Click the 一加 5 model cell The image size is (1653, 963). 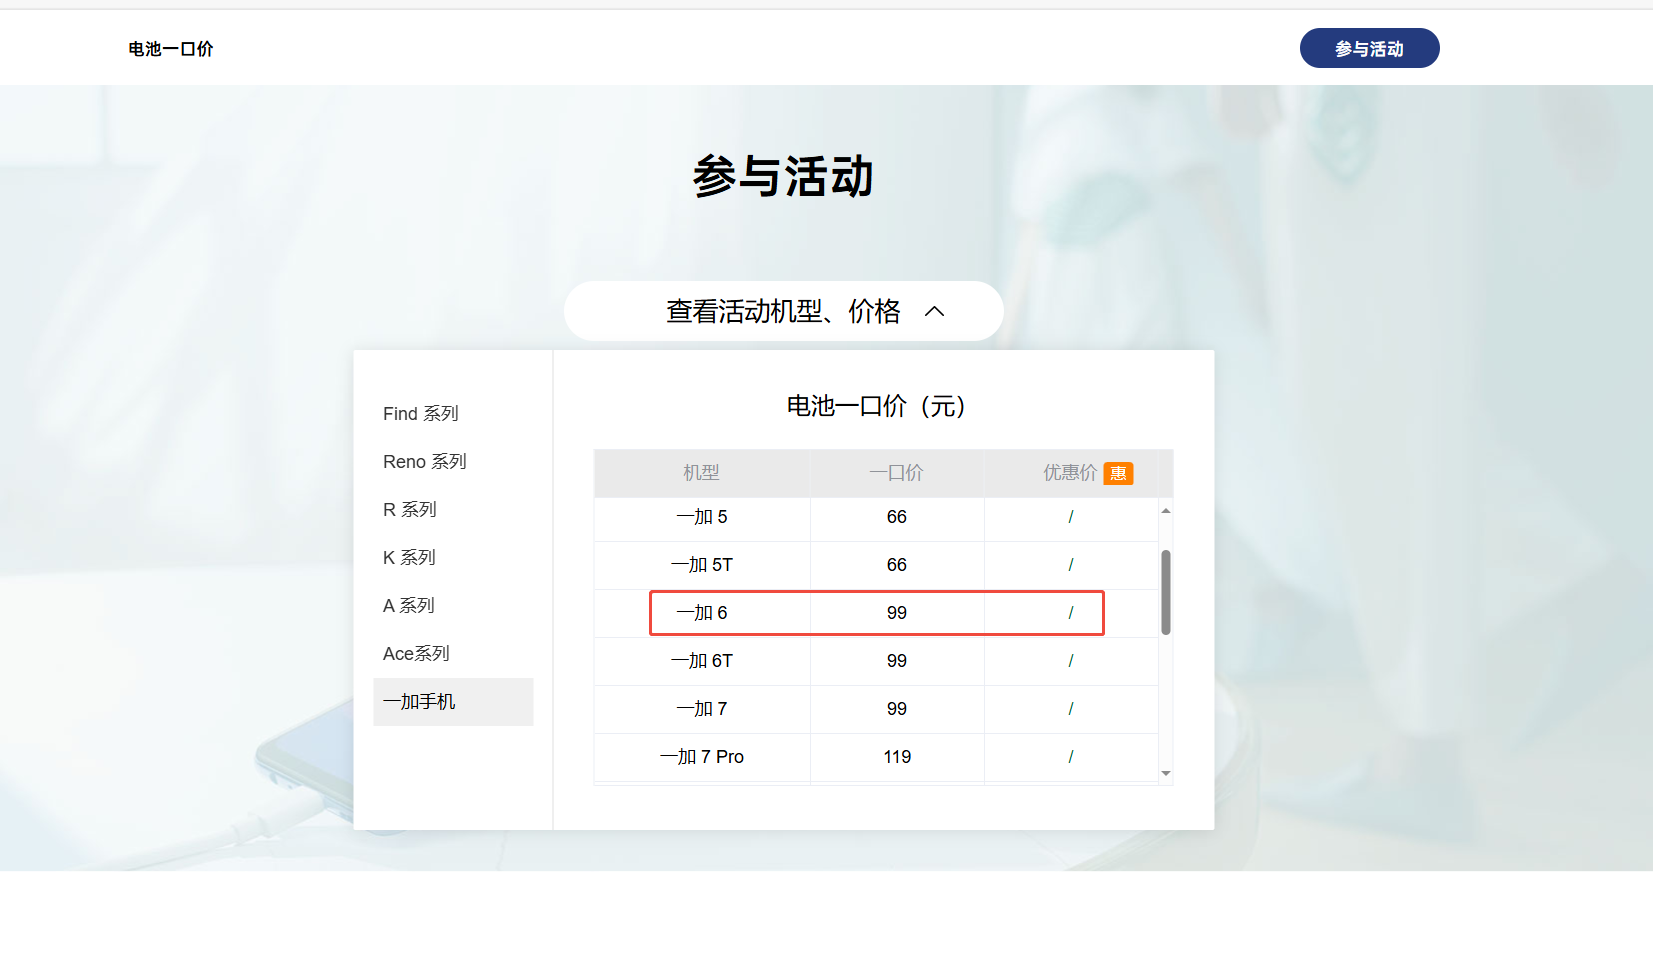[702, 517]
